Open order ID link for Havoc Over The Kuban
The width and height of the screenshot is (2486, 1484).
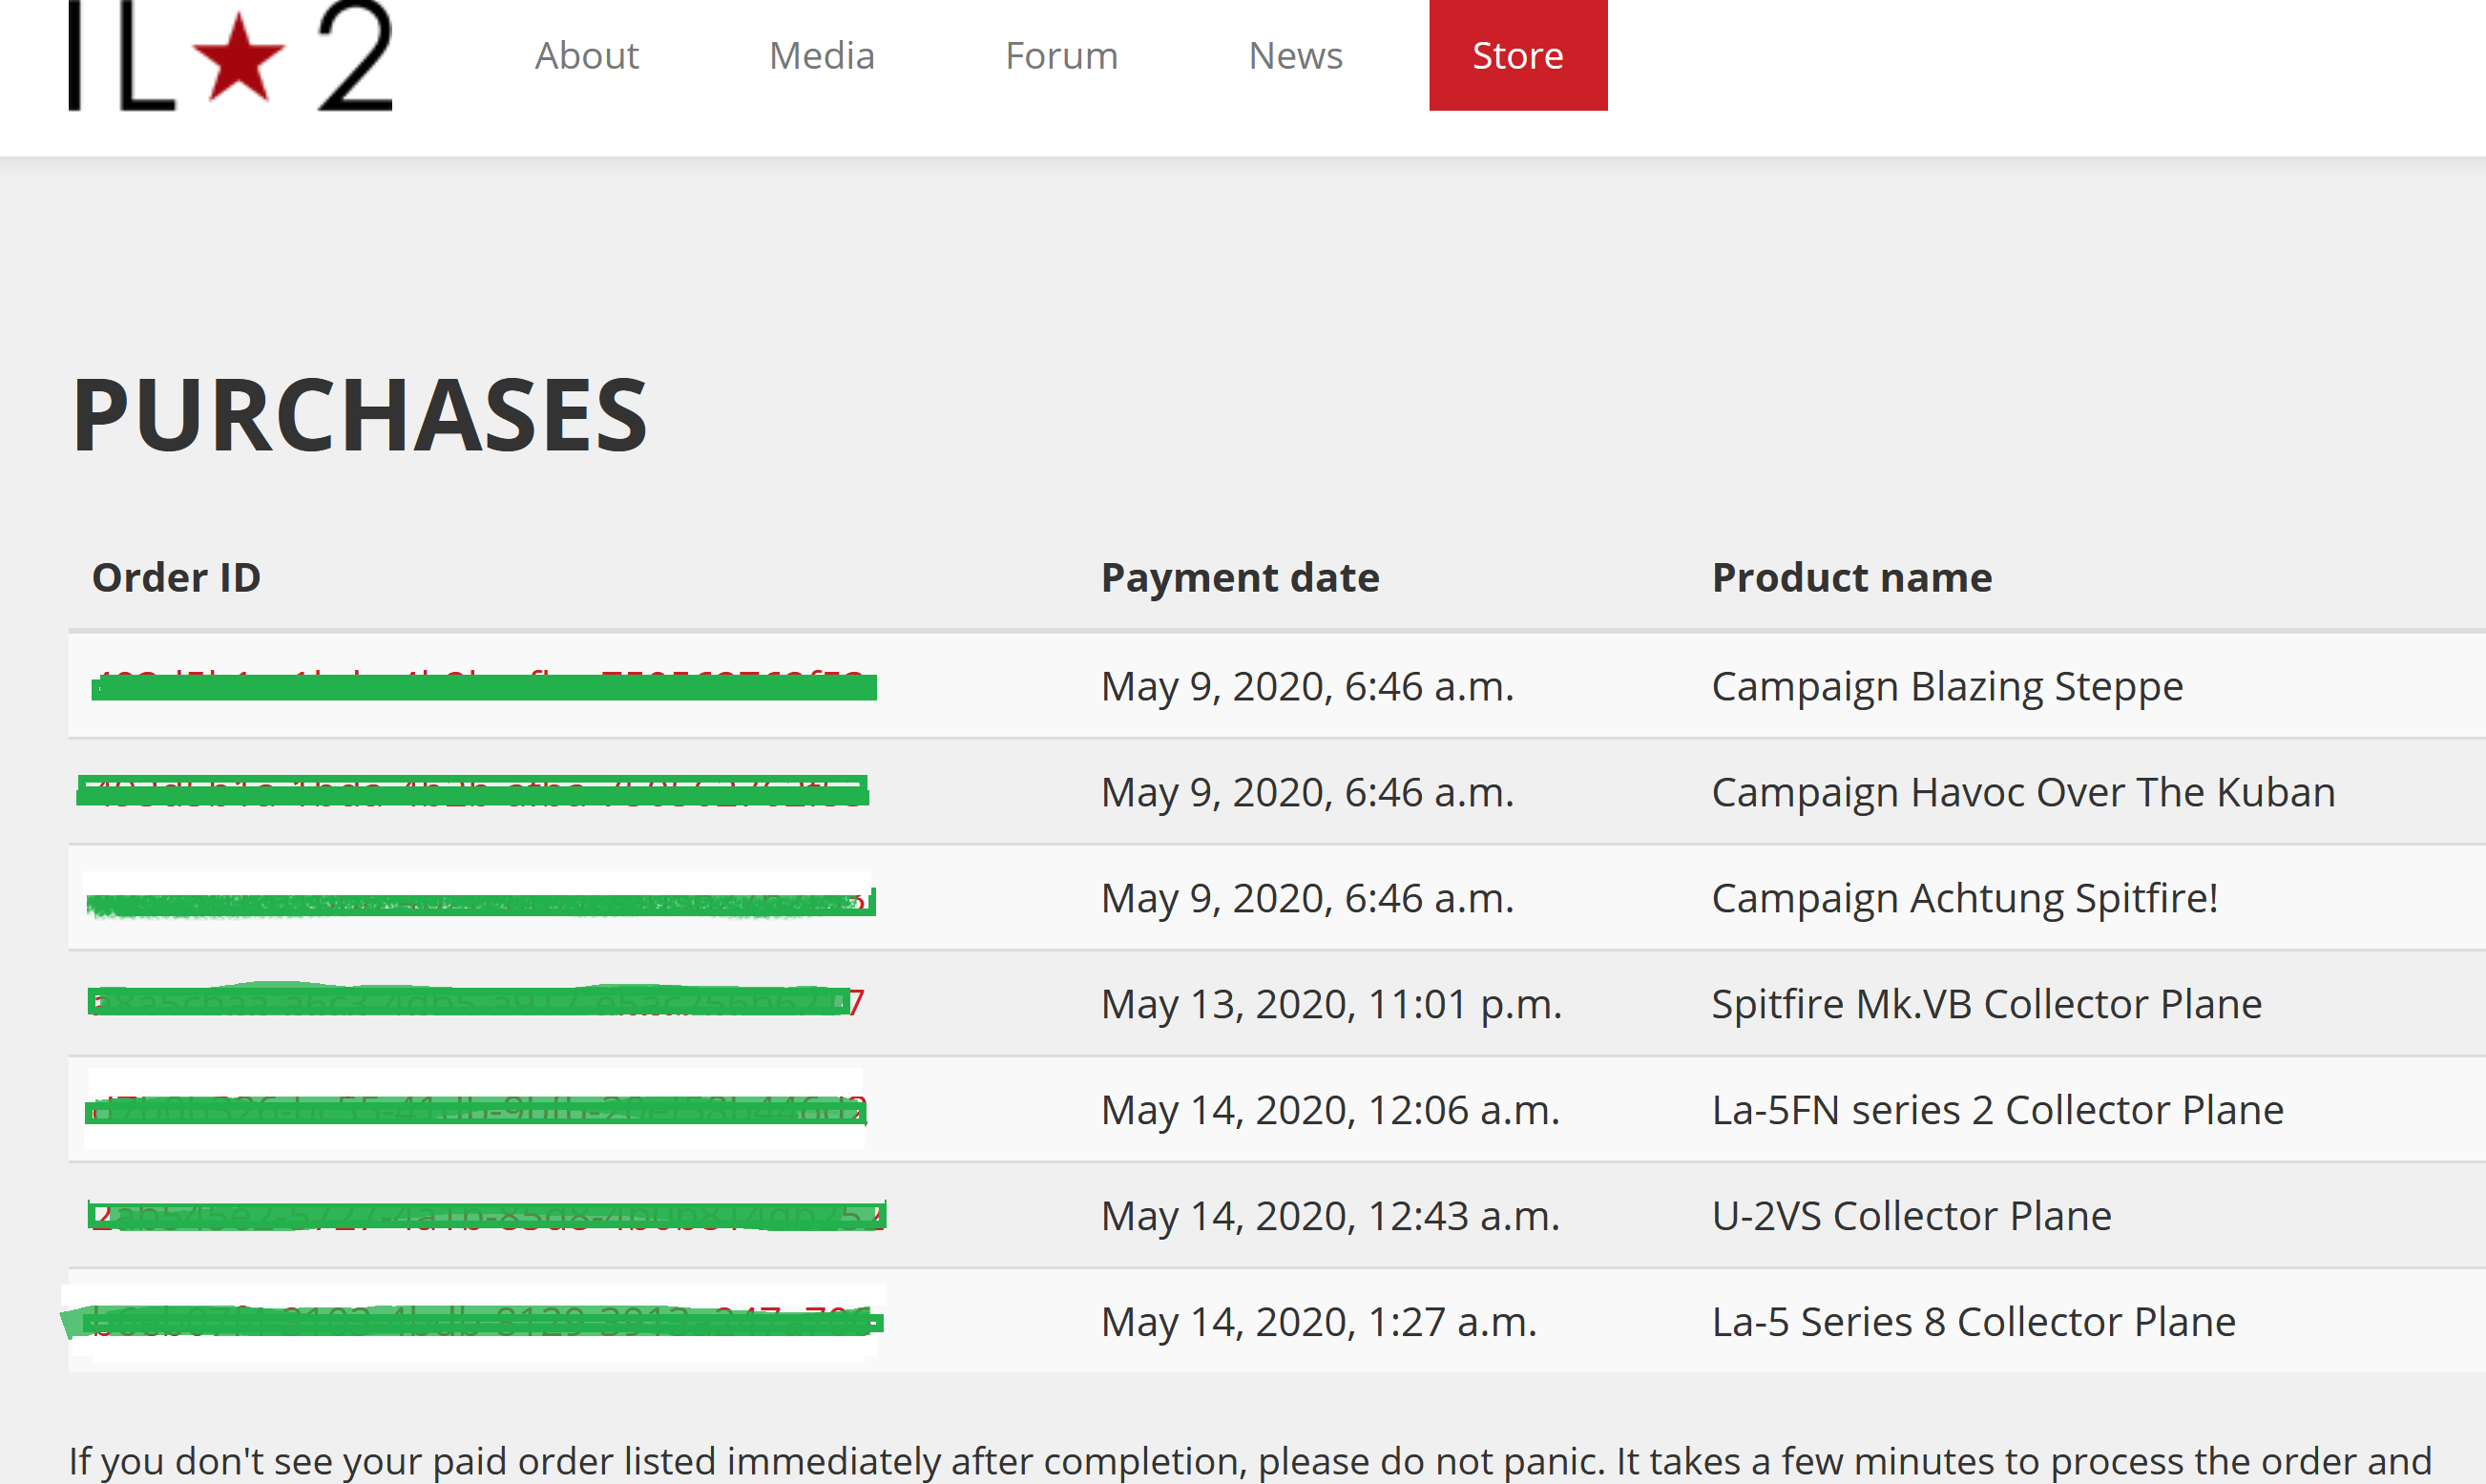[x=472, y=792]
